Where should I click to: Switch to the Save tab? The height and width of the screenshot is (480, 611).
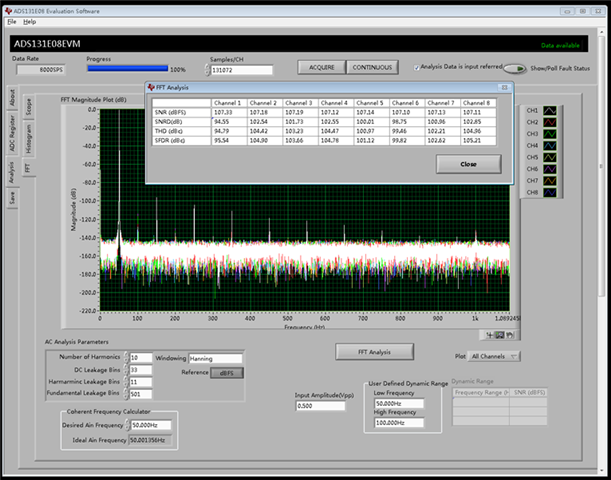(x=12, y=198)
